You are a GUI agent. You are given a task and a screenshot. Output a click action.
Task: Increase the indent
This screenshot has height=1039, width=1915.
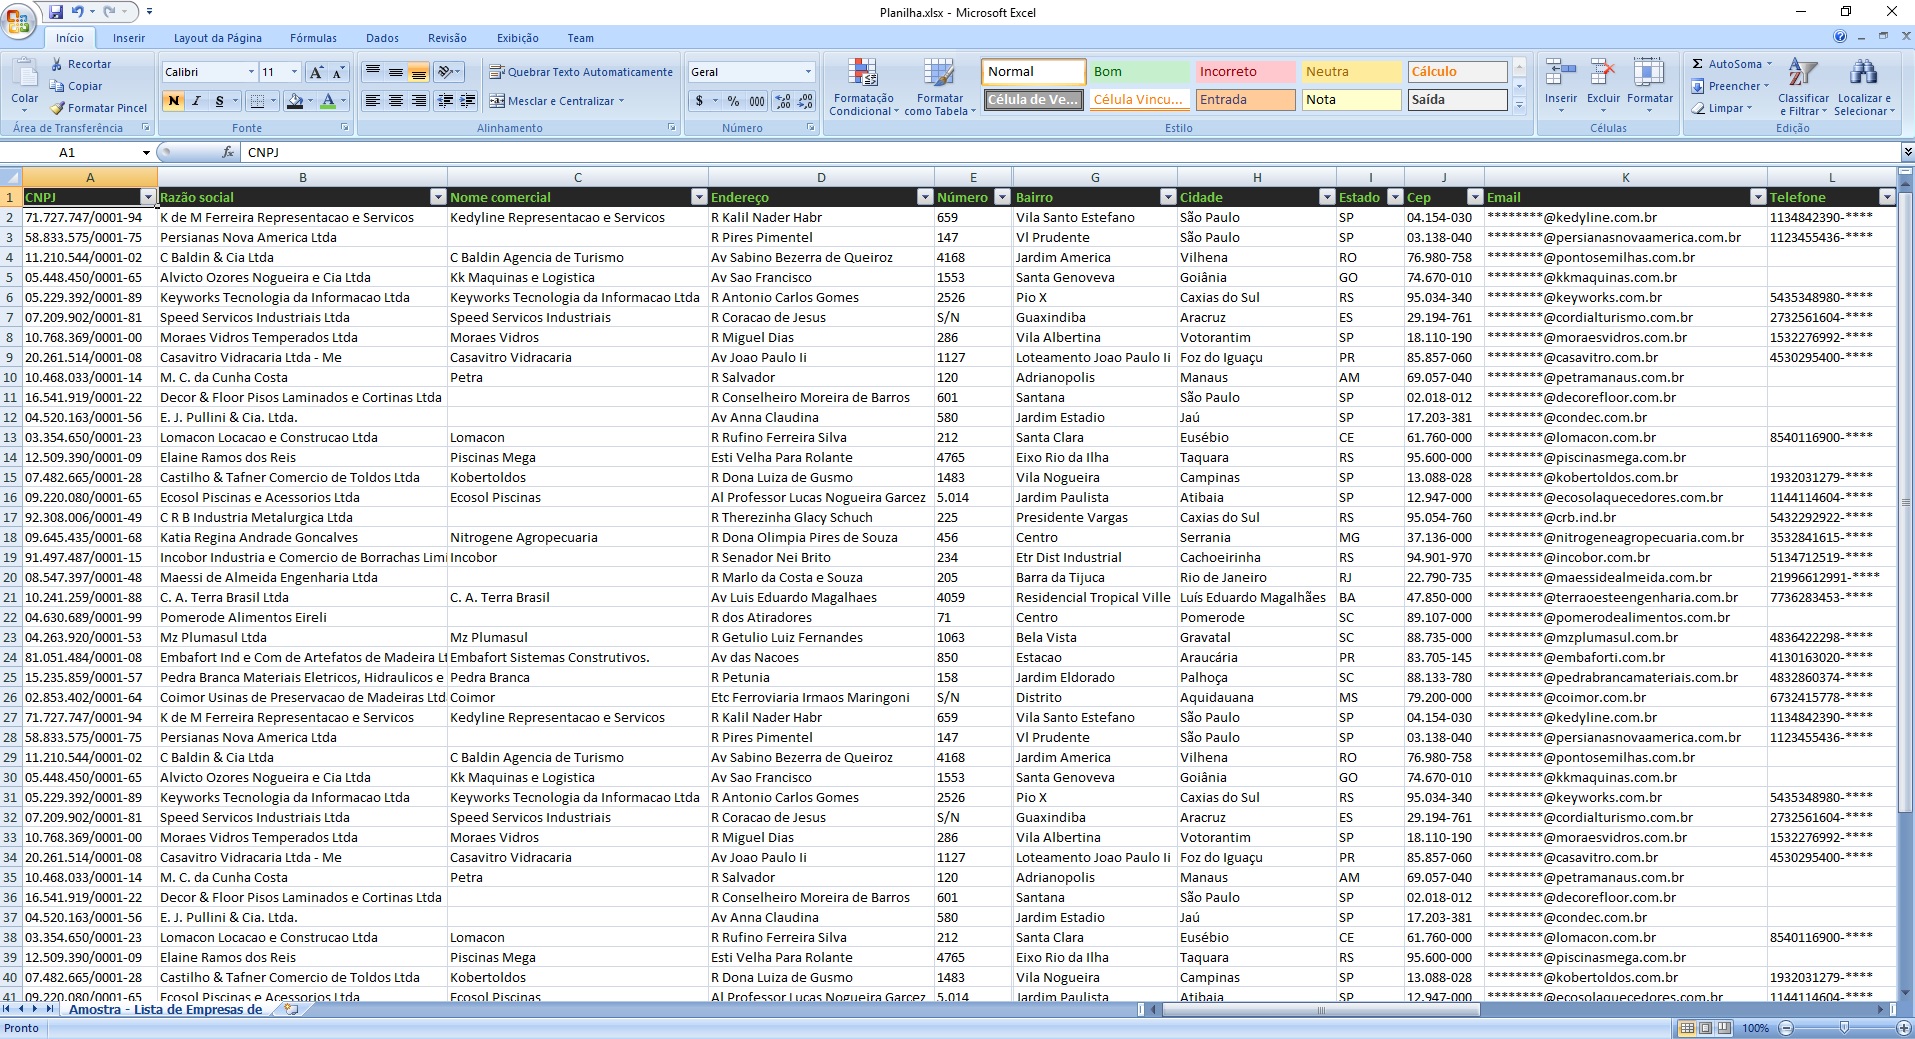pos(467,101)
